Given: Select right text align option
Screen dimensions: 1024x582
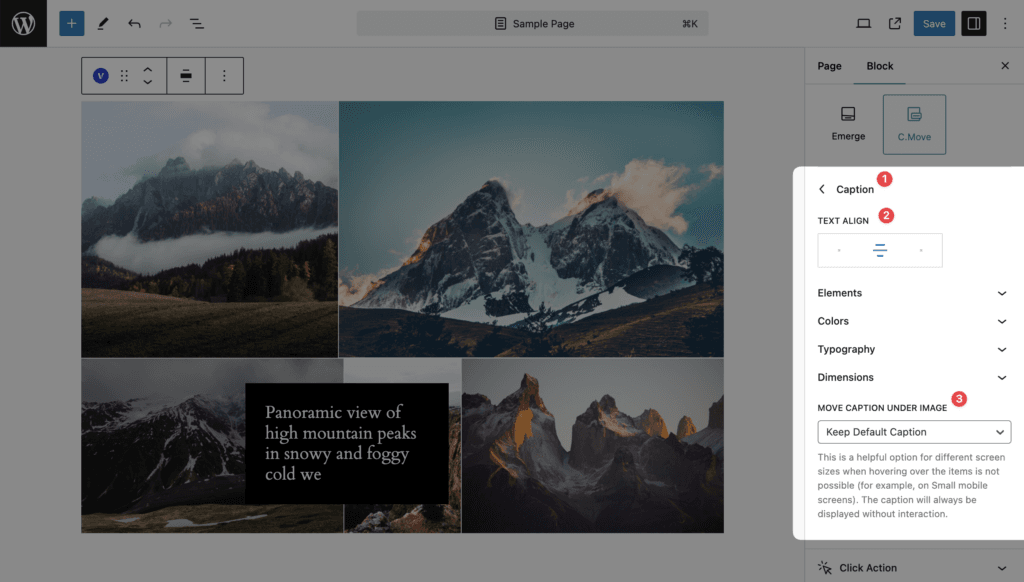Looking at the screenshot, I should tap(921, 250).
